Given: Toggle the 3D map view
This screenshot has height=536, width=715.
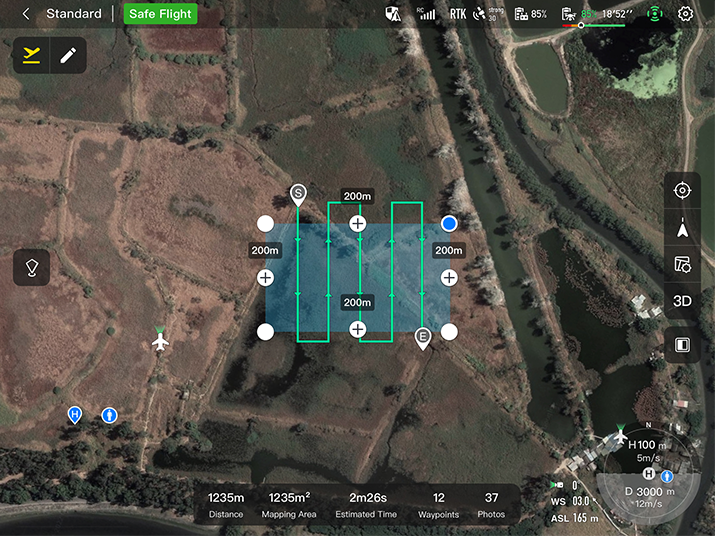Looking at the screenshot, I should (x=682, y=301).
